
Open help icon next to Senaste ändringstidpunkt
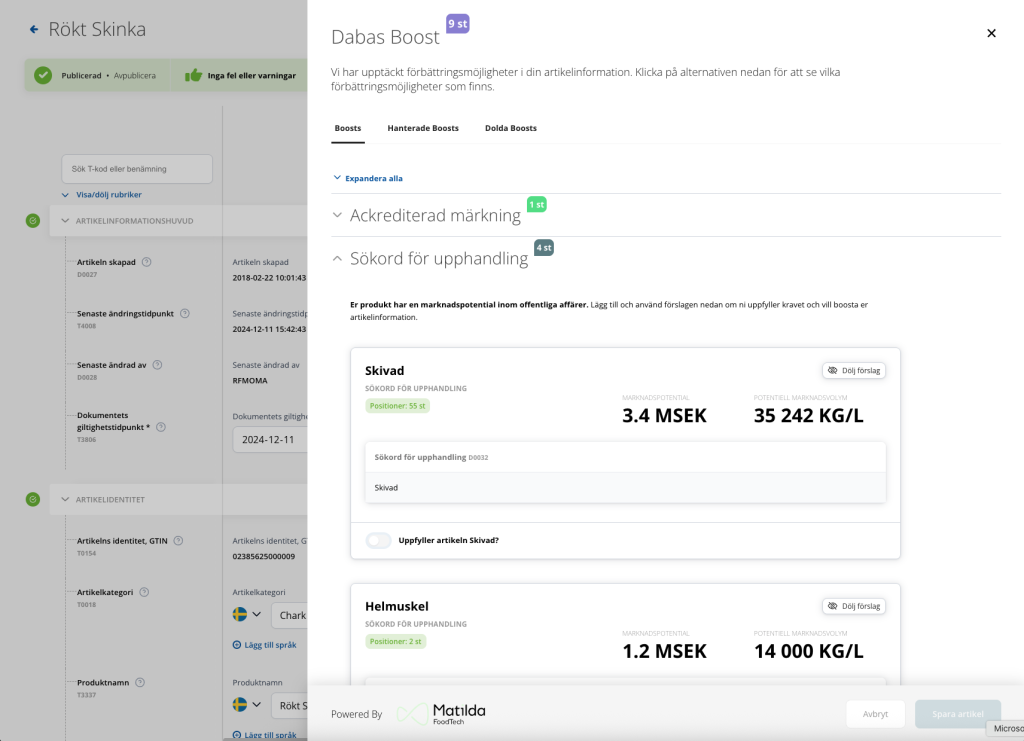point(185,313)
